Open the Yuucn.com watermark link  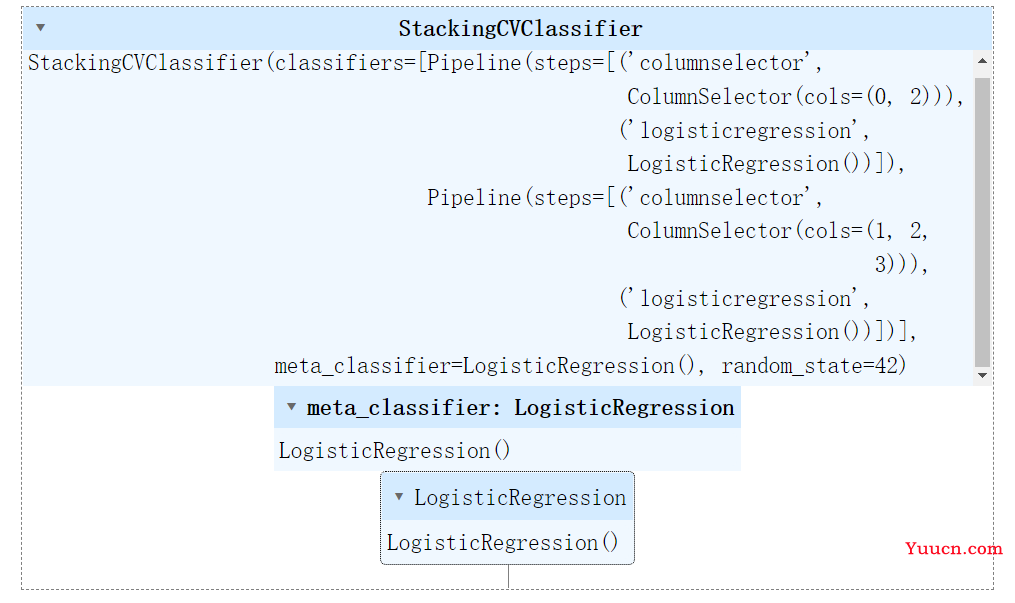coord(954,549)
